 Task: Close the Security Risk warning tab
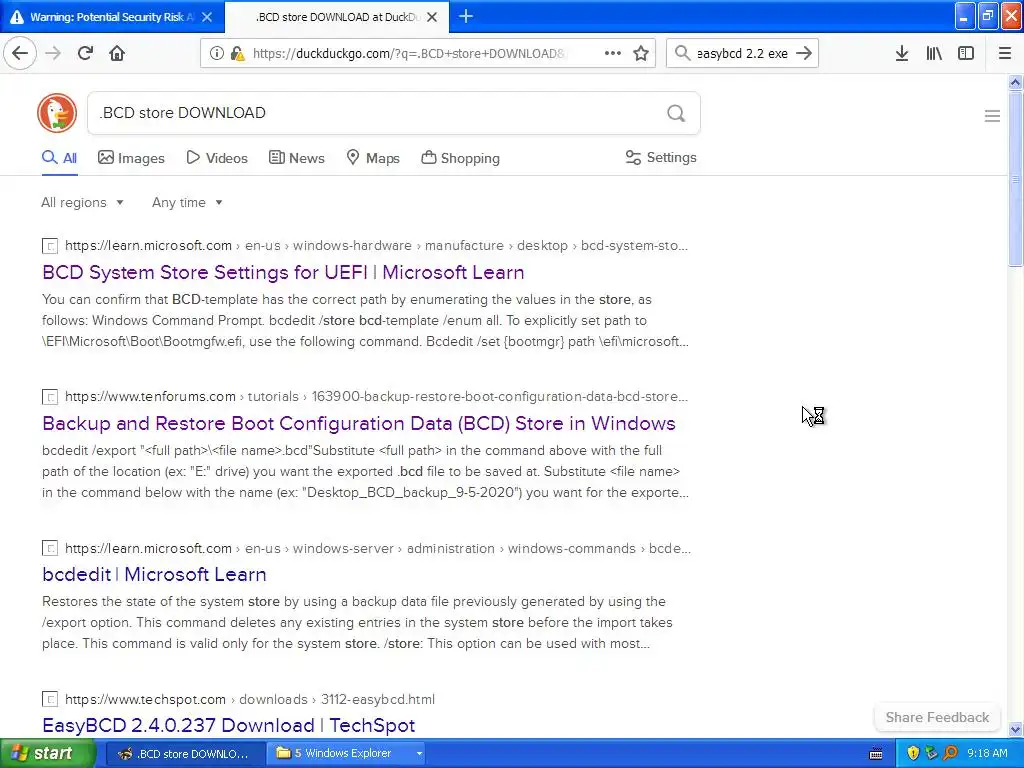pos(207,17)
